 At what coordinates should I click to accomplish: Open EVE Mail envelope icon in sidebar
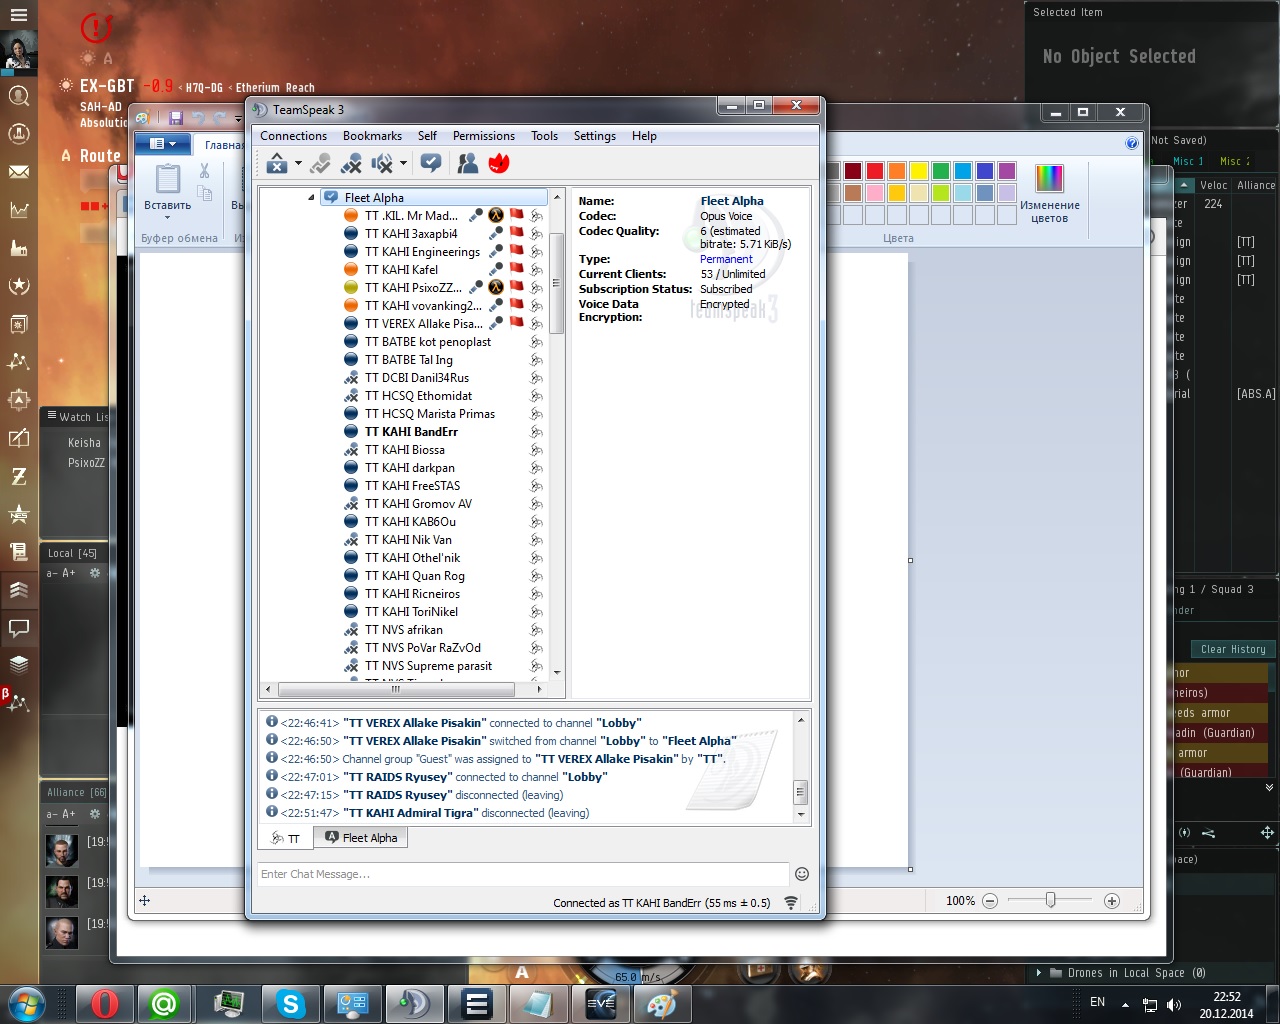(18, 172)
